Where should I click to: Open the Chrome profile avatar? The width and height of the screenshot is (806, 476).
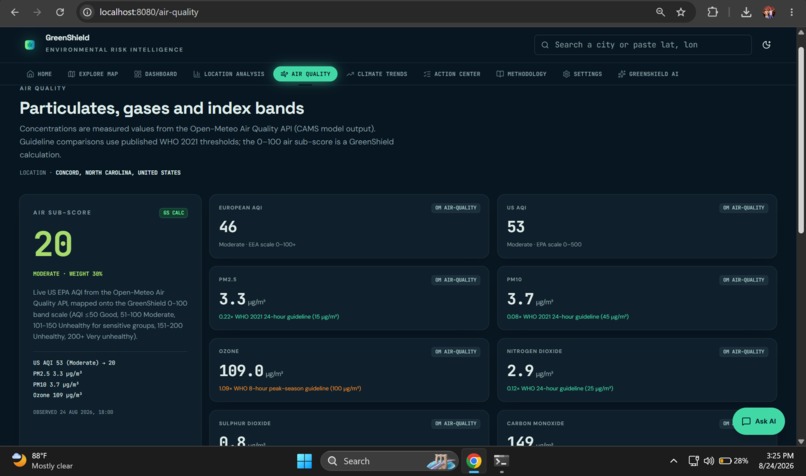pyautogui.click(x=769, y=12)
